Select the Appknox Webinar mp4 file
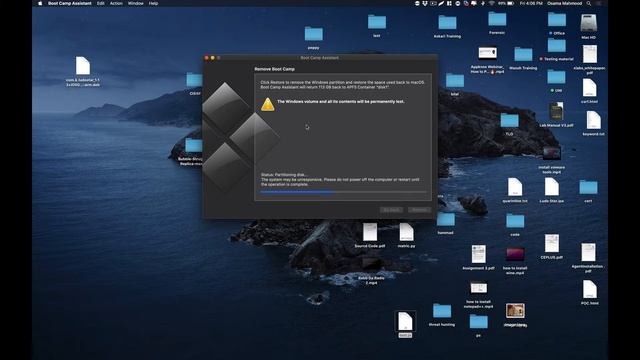 pos(487,53)
